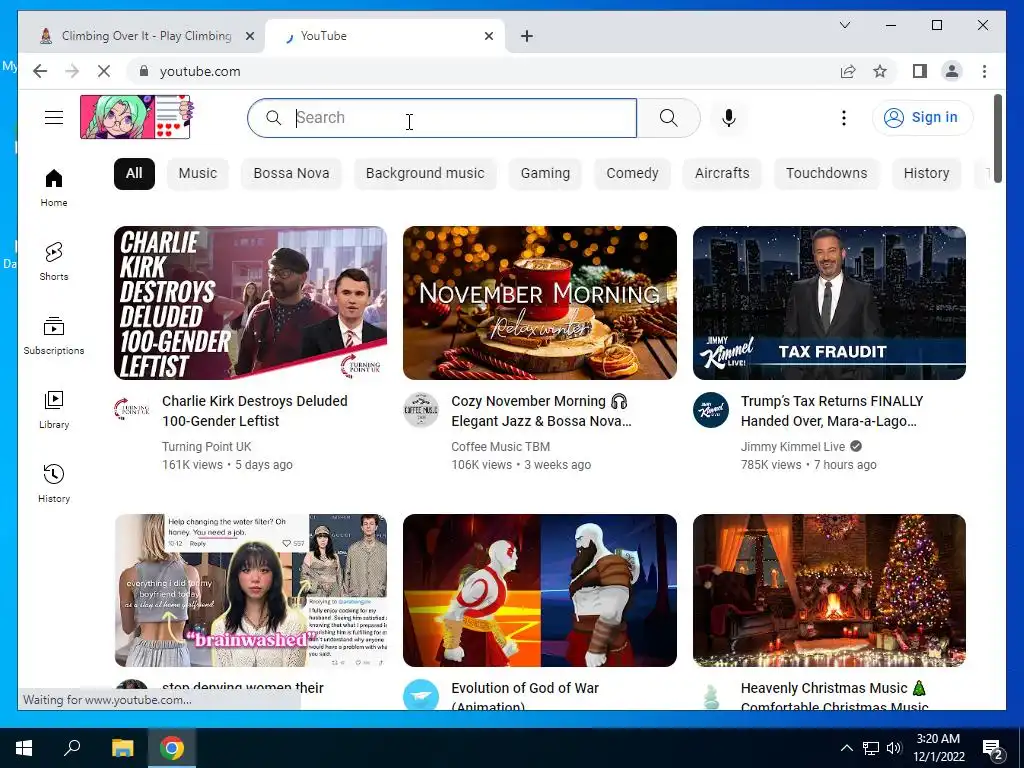Viewport: 1024px width, 768px height.
Task: Open Coffee Music TBM channel name
Action: pyautogui.click(x=500, y=447)
